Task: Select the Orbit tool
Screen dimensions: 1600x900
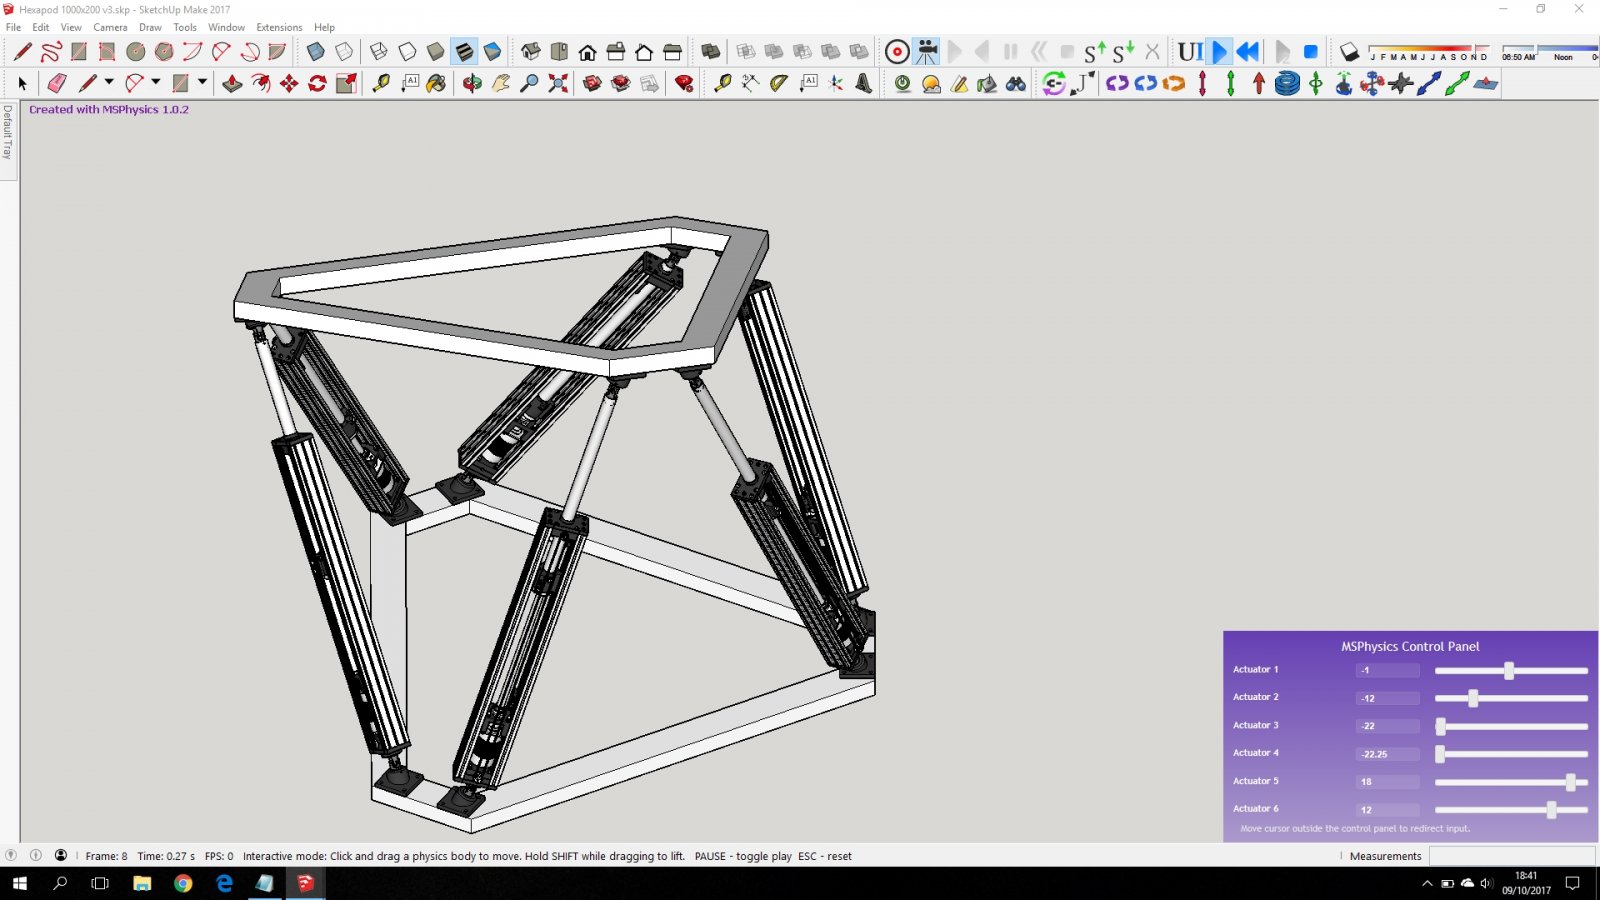Action: pos(472,84)
